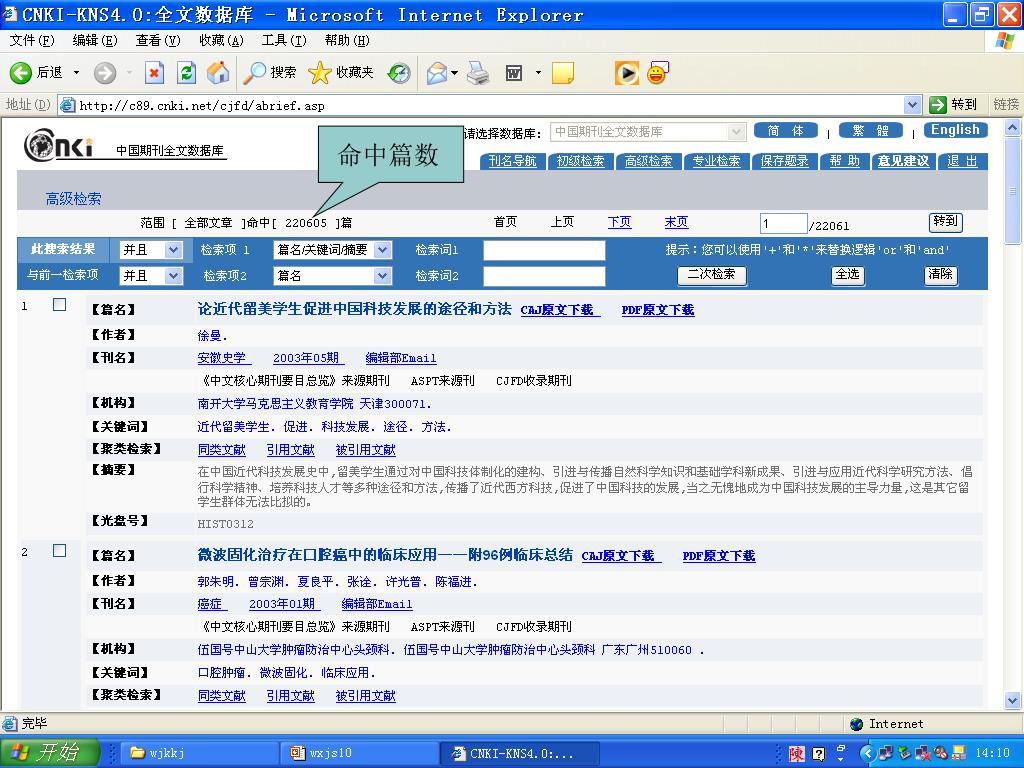Open the Search magnifier toolbar icon
Image resolution: width=1024 pixels, height=768 pixels.
pos(253,72)
